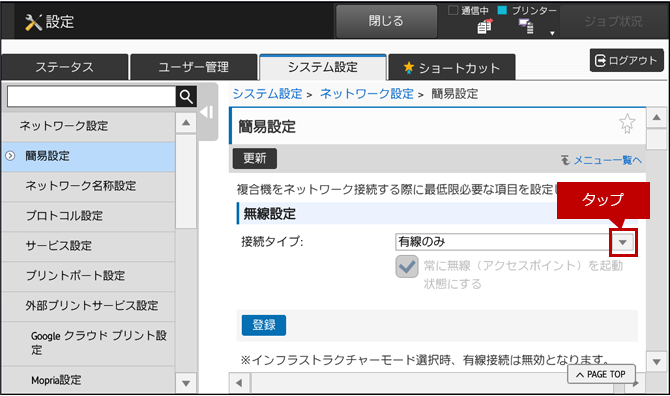
Task: Click the circled arrow beside 簡易設定
Action: pyautogui.click(x=10, y=156)
